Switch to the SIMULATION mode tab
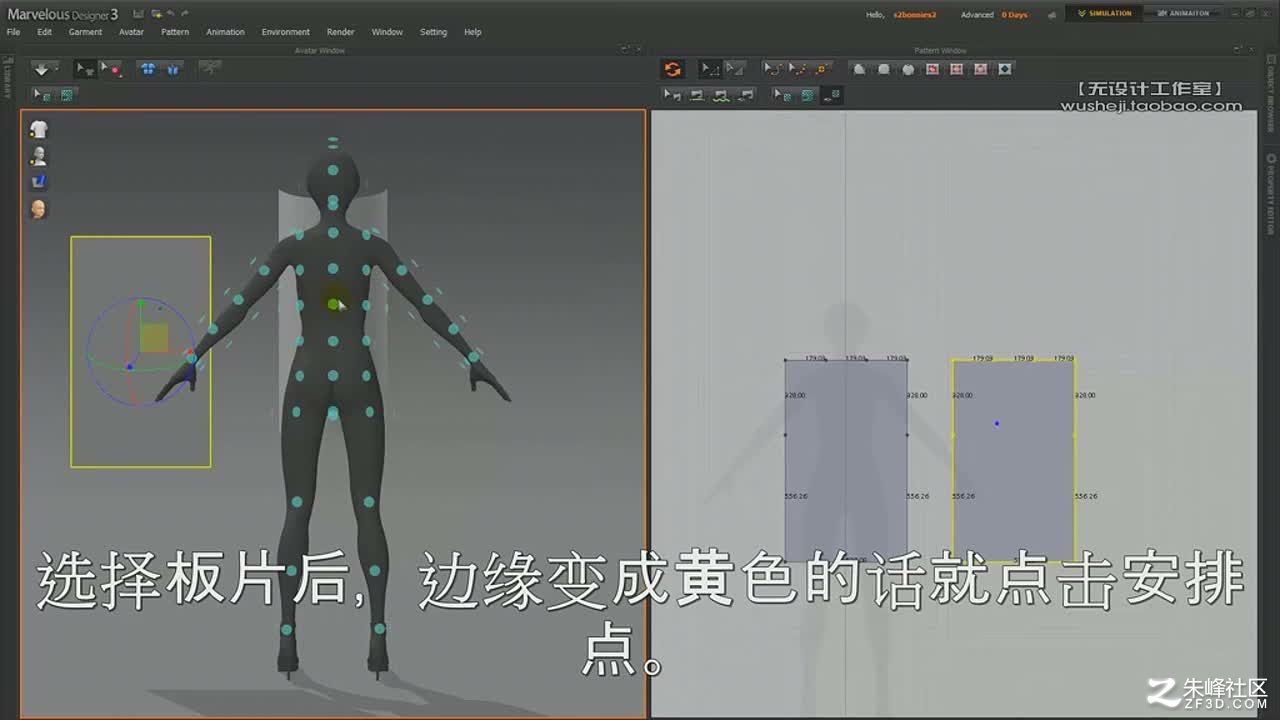1280x720 pixels. click(1104, 13)
